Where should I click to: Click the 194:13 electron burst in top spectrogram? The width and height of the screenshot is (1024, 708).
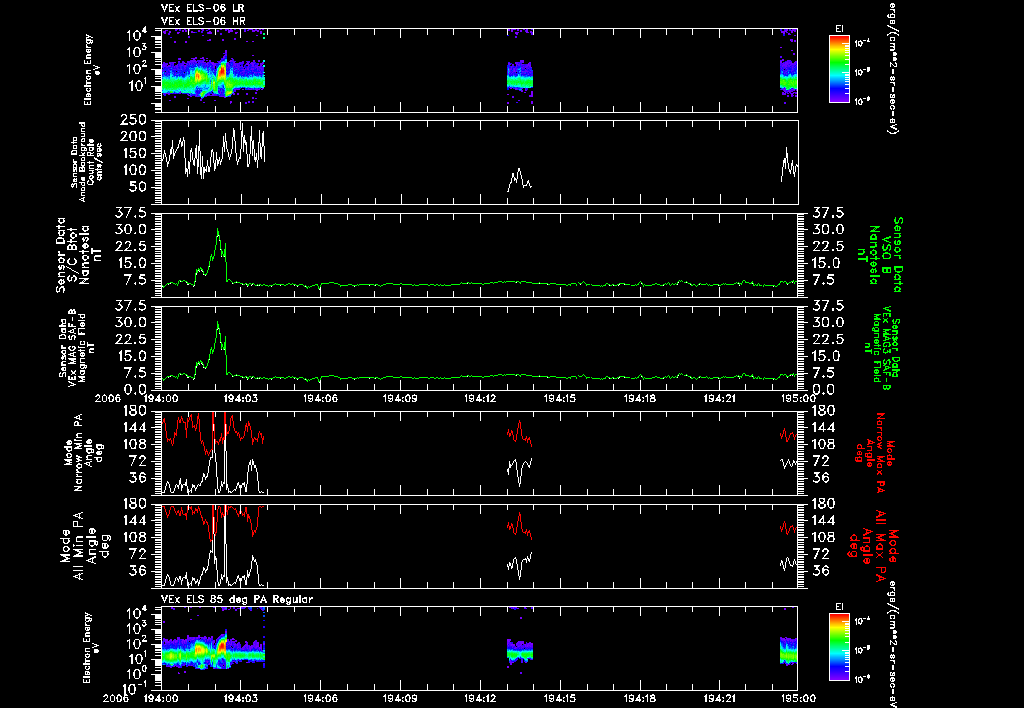pyautogui.click(x=520, y=75)
